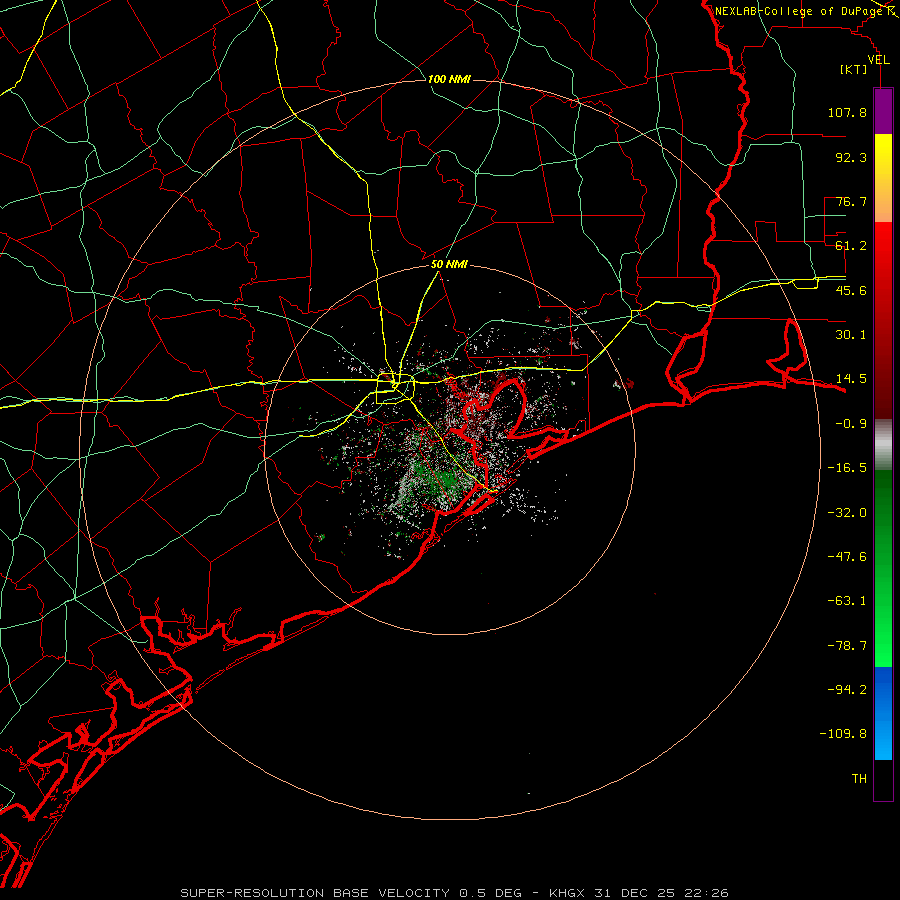
Task: Click the 107.8 velocity legend value
Action: coord(847,112)
